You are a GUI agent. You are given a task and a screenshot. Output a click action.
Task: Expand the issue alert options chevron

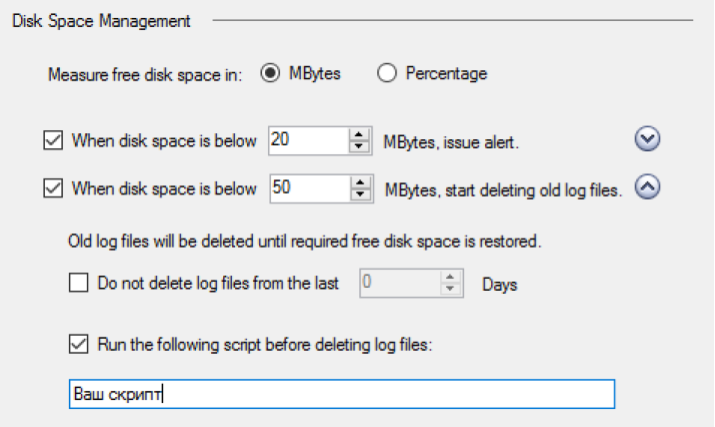coord(649,140)
